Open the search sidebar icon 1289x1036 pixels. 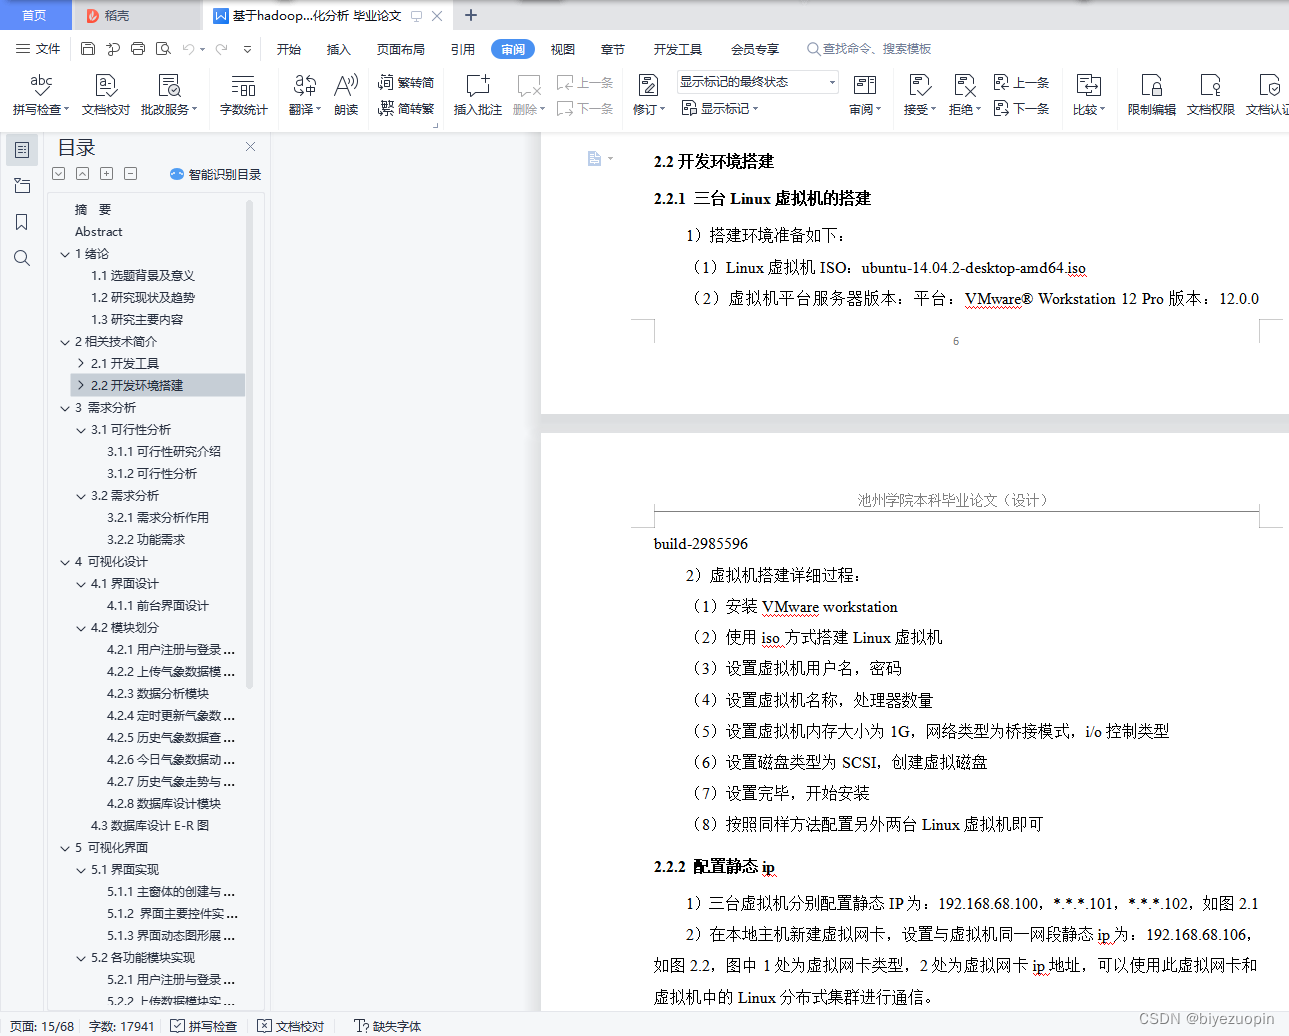22,258
